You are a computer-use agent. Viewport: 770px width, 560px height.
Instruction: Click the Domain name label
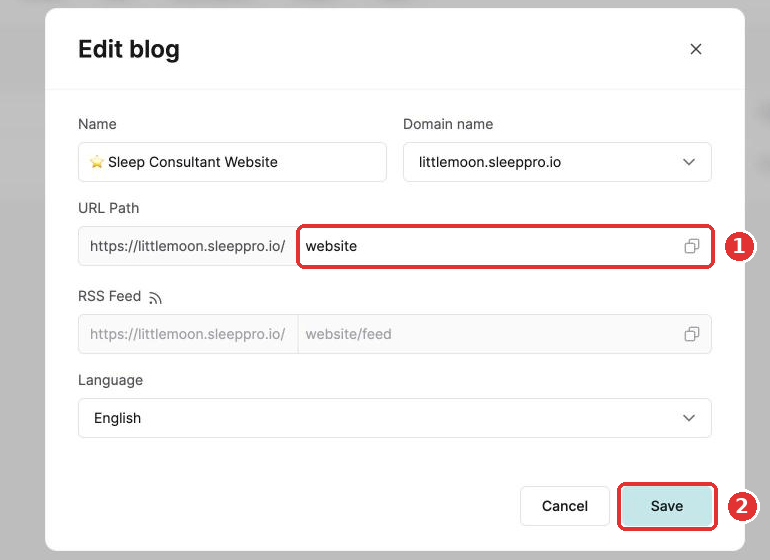(448, 124)
